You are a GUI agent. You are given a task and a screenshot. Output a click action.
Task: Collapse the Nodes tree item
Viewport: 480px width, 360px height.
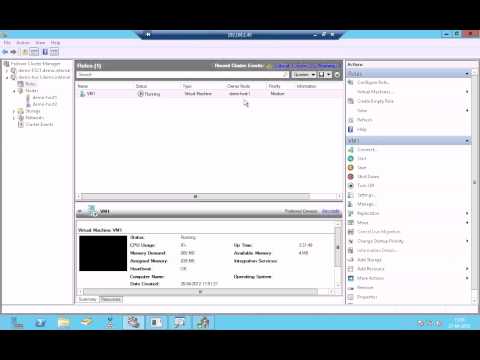coord(14,91)
